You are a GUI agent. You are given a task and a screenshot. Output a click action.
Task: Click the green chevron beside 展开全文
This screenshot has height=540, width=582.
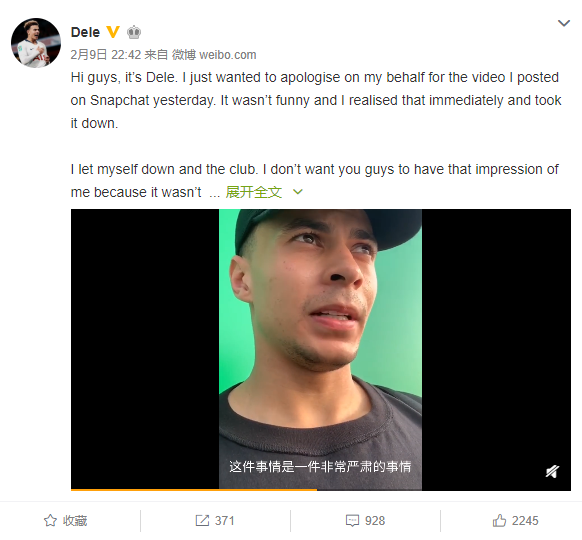(x=298, y=192)
